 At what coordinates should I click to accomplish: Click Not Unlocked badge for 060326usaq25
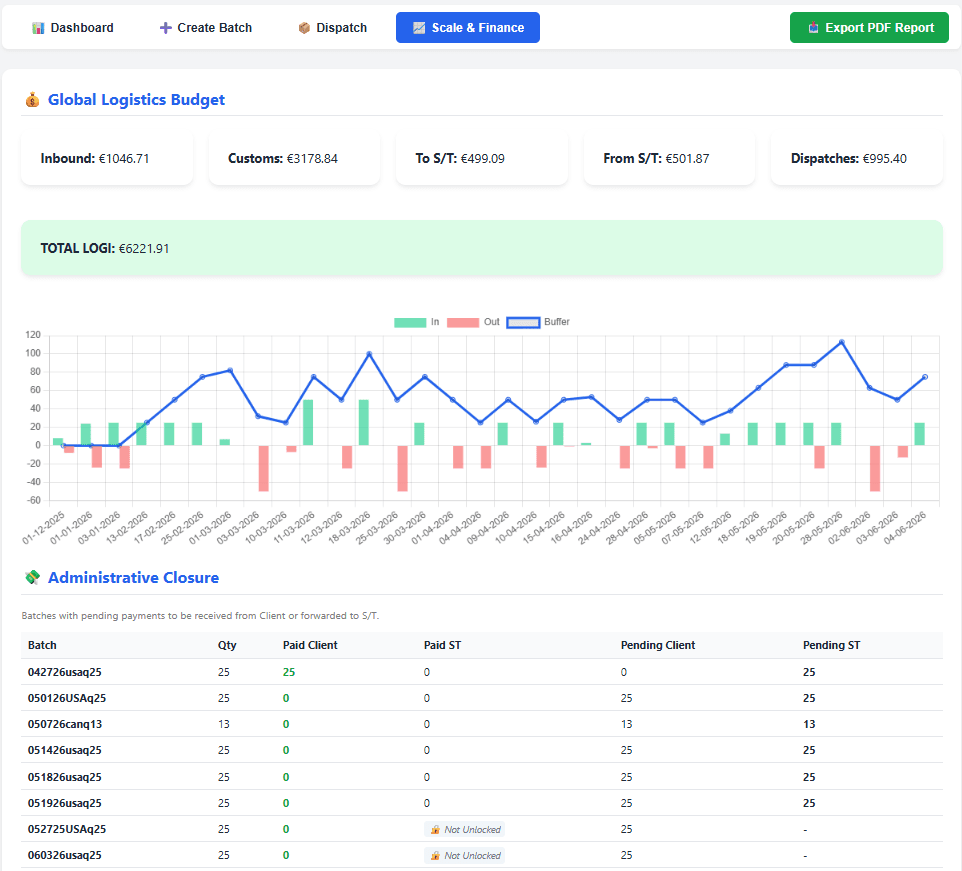[x=464, y=856]
